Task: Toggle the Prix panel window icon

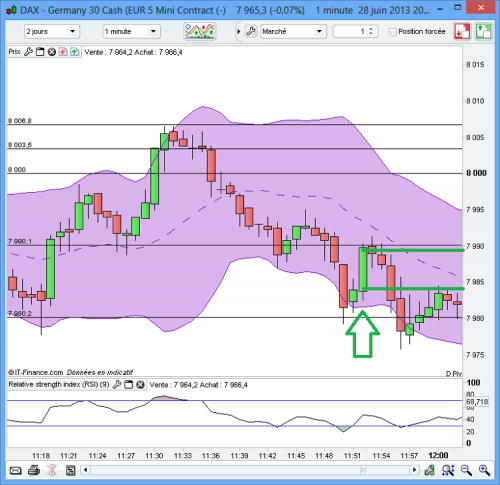Action: pyautogui.click(x=40, y=52)
